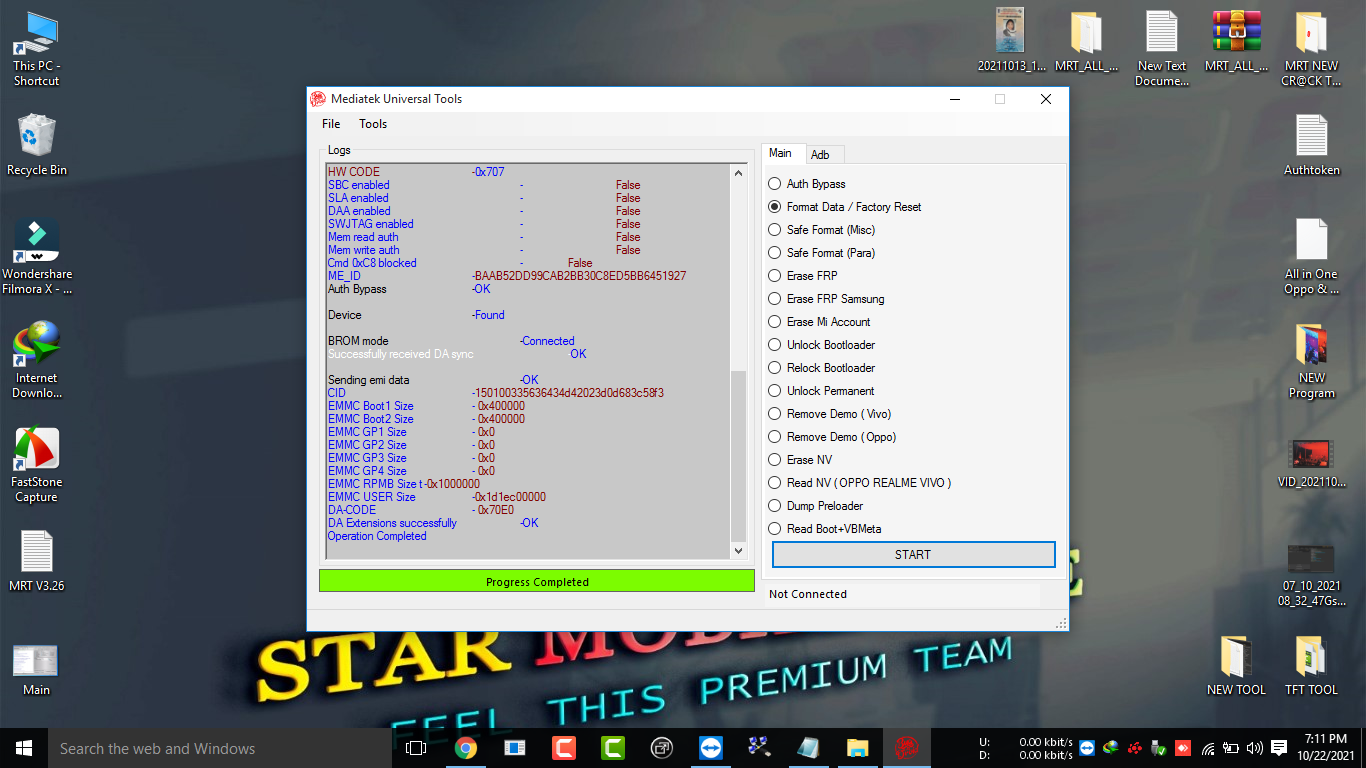This screenshot has height=768, width=1366.
Task: Select the Erase FRP Samsung option
Action: [826, 299]
